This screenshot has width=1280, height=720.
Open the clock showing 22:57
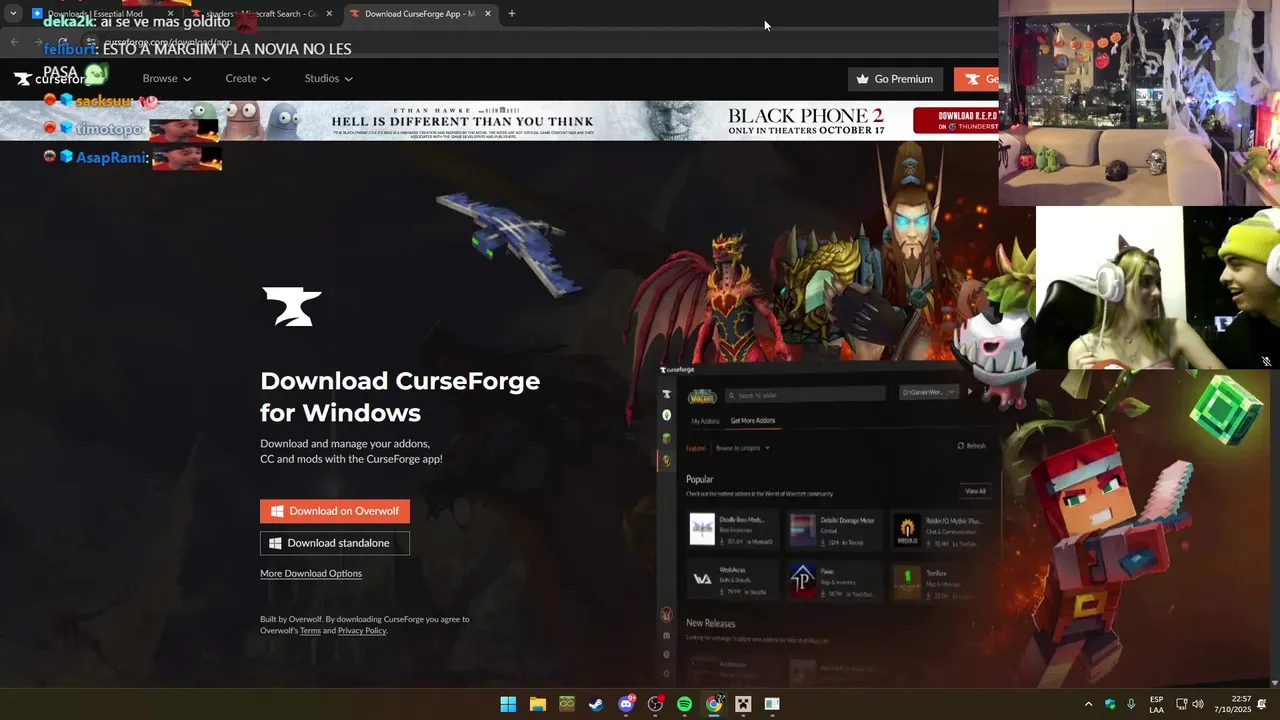pyautogui.click(x=1233, y=704)
